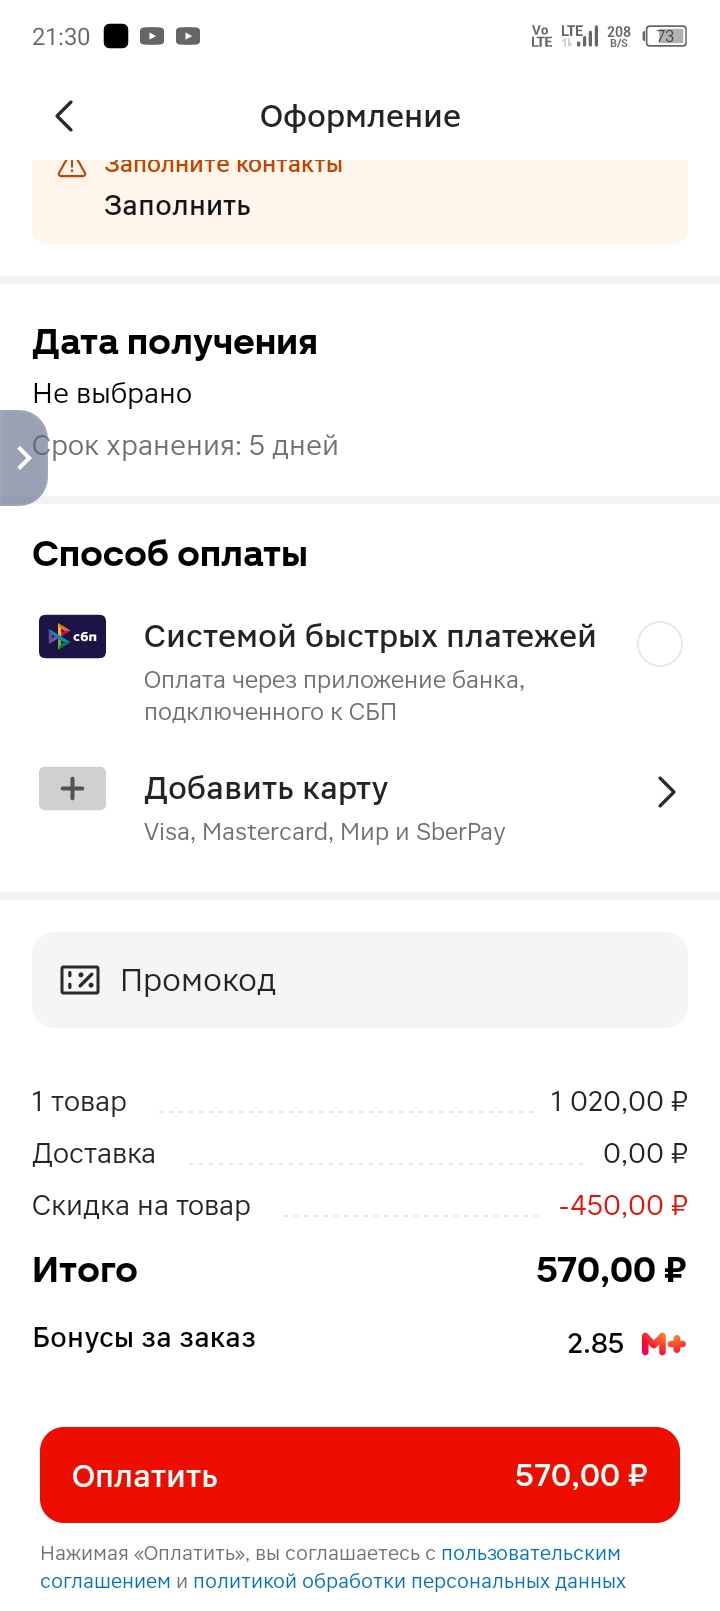Expand the side panel handle arrow on the left edge
Screen dimensions: 720x1611
23,458
